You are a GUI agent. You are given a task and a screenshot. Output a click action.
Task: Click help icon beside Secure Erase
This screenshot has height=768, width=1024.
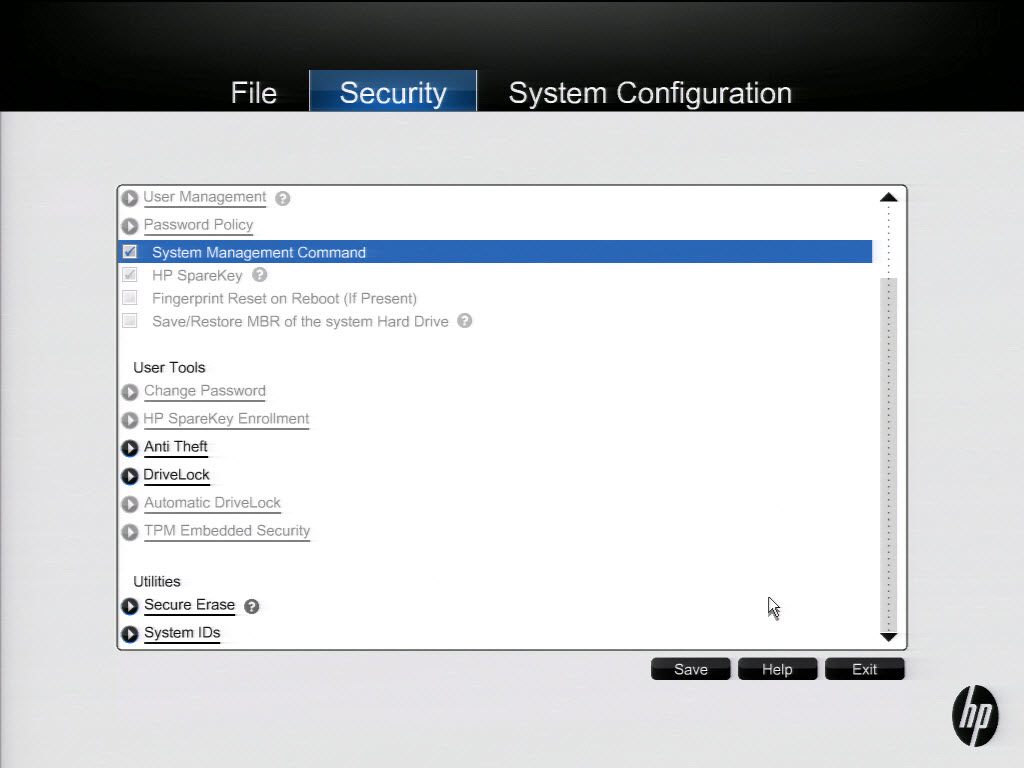pos(252,606)
